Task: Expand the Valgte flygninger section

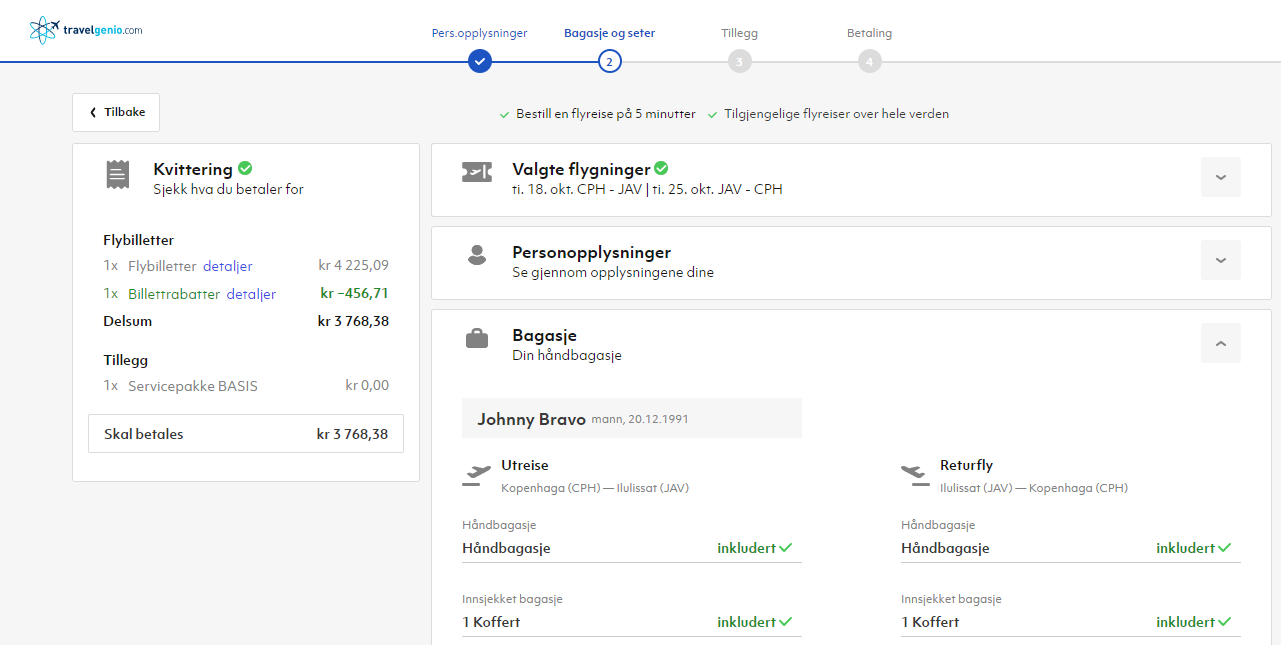Action: point(1220,177)
